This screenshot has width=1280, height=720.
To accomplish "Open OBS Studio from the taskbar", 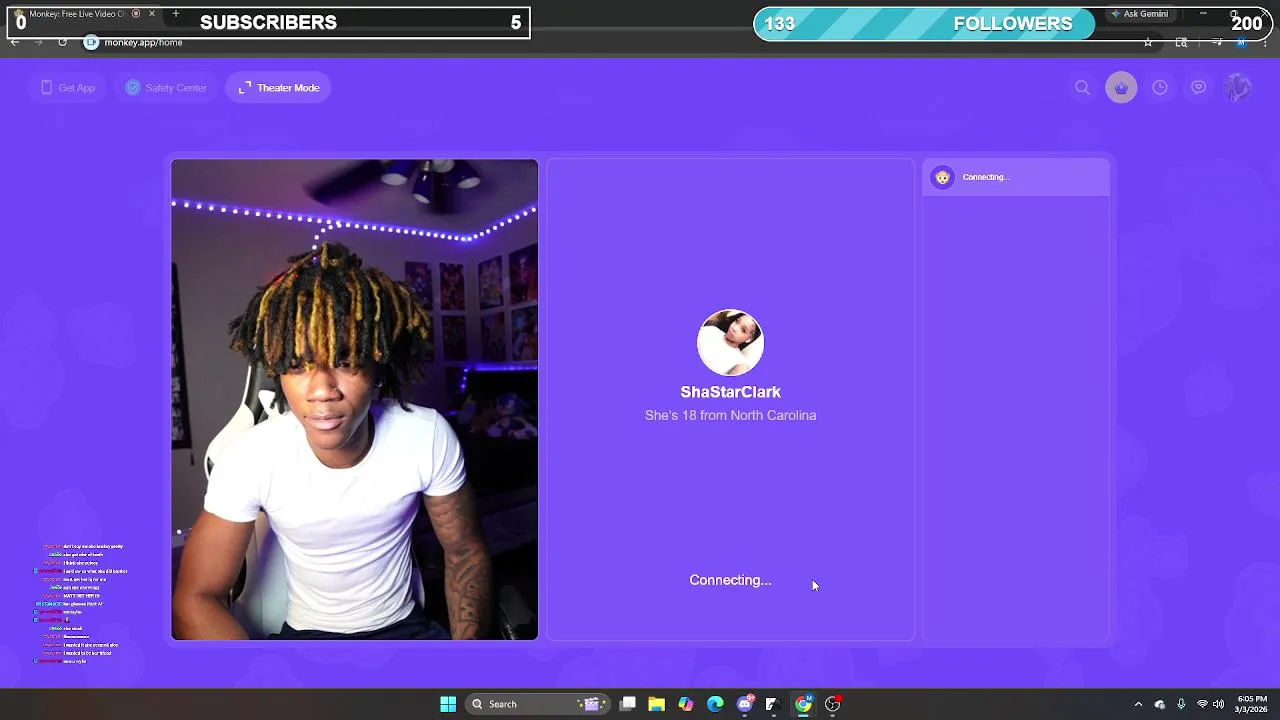I will point(833,704).
